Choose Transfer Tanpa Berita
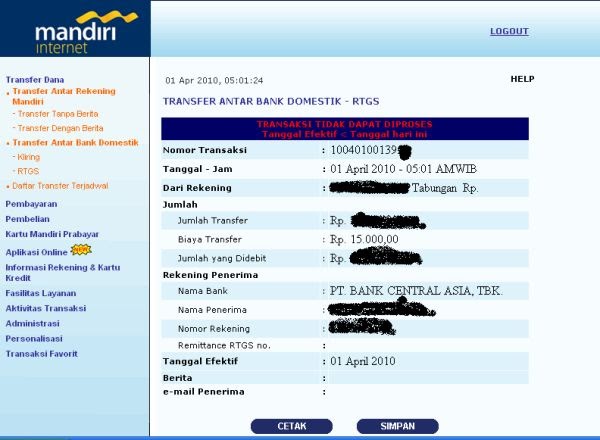 tap(58, 114)
